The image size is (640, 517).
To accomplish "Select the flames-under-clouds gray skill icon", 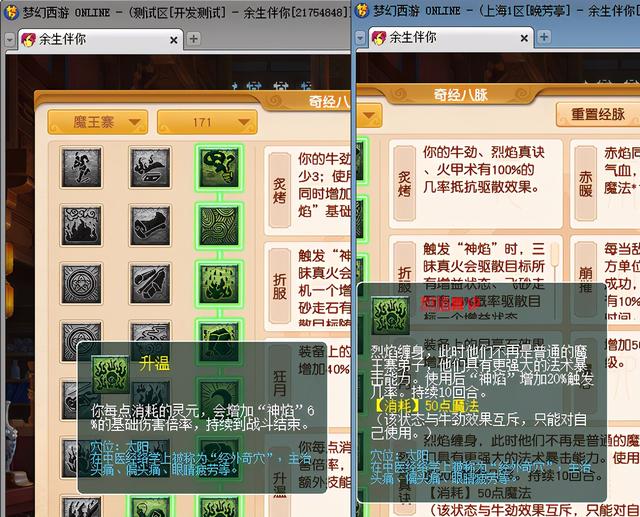I will pyautogui.click(x=81, y=226).
